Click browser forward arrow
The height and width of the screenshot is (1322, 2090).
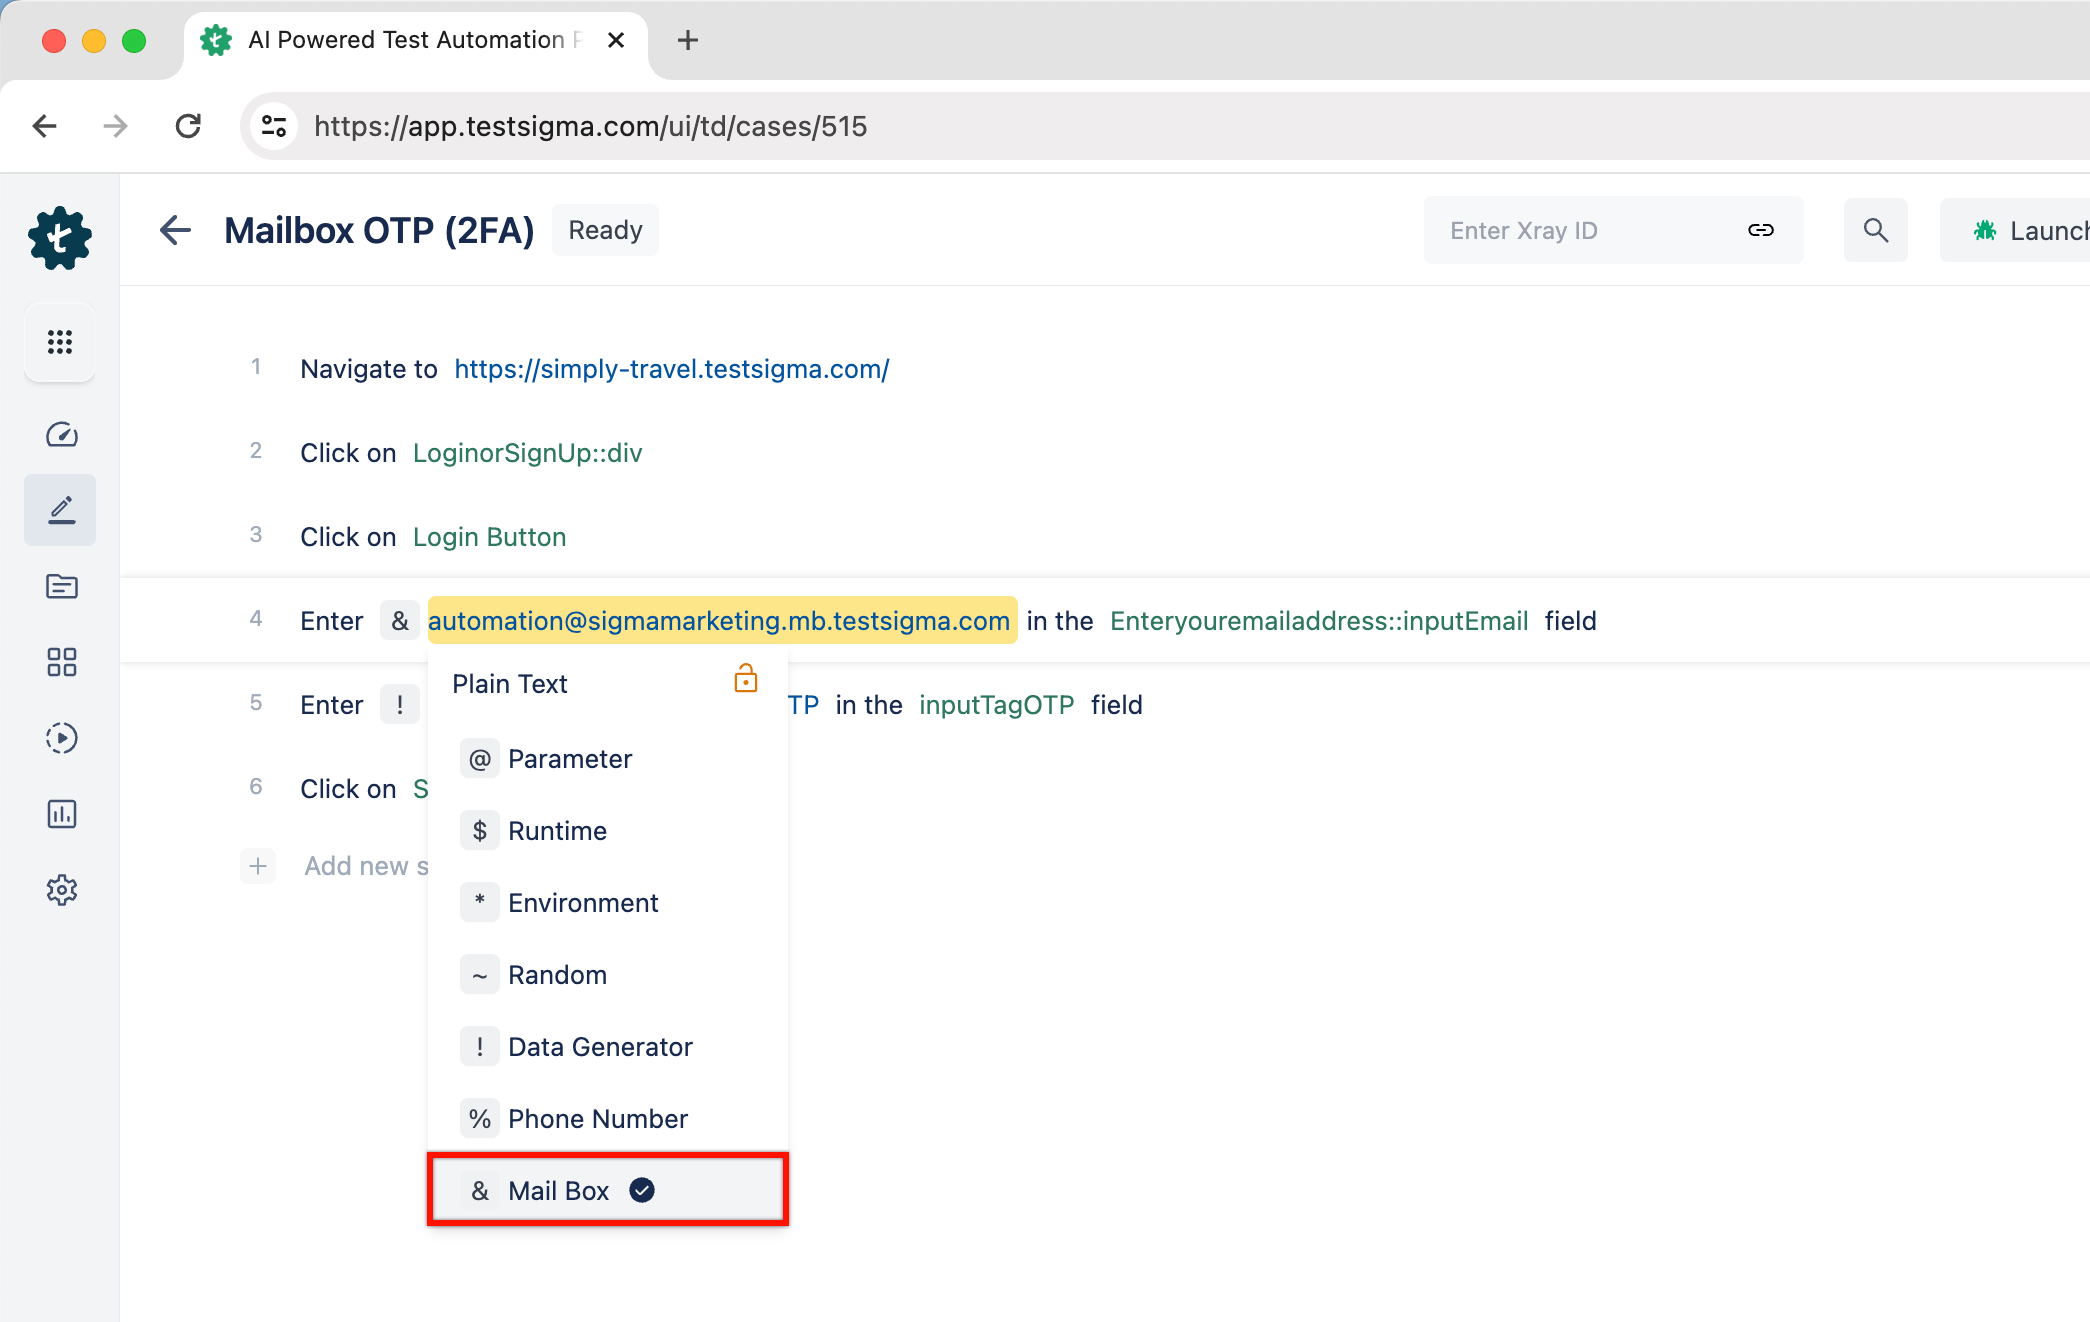point(116,126)
